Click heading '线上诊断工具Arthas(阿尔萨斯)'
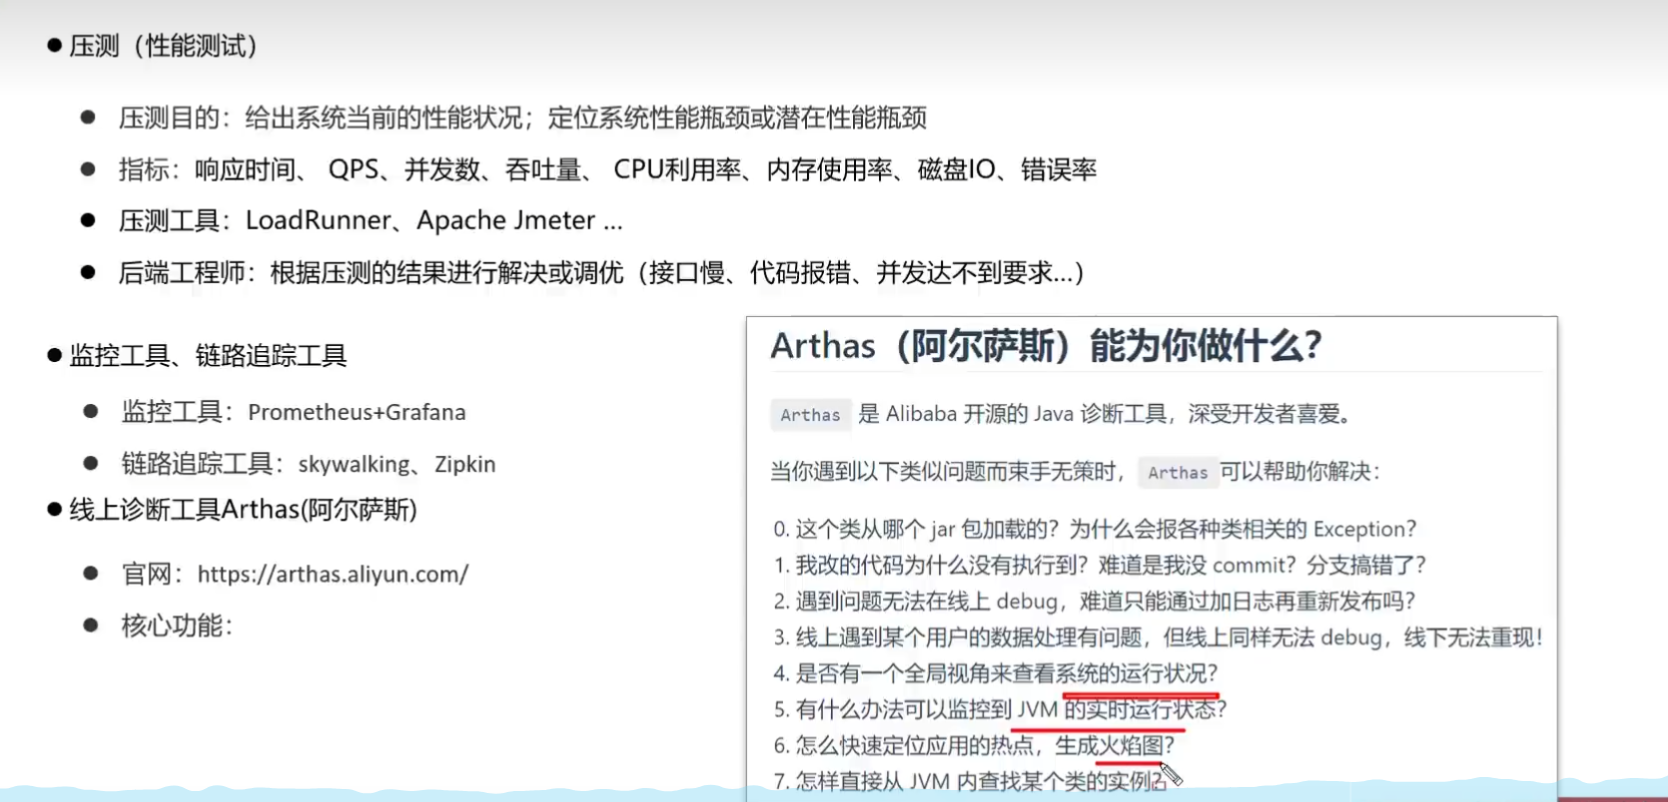Viewport: 1668px width, 802px height. pos(243,510)
